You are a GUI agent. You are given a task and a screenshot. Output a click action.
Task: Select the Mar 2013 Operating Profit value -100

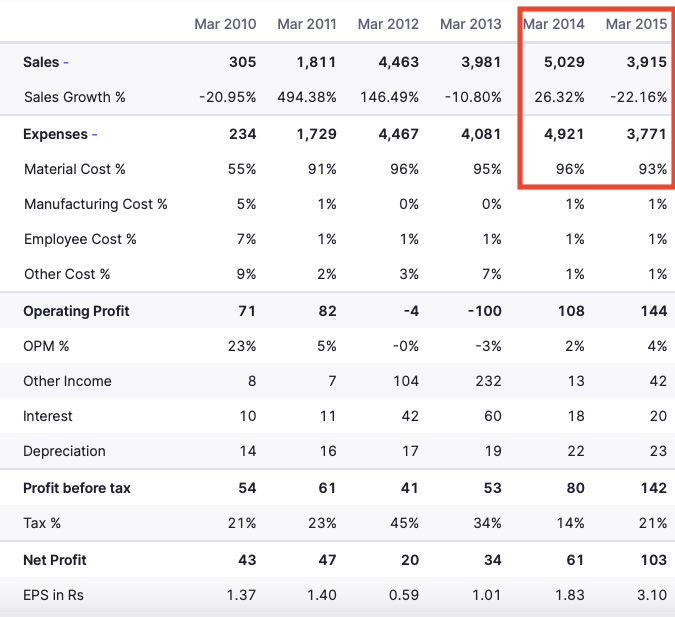tap(483, 311)
